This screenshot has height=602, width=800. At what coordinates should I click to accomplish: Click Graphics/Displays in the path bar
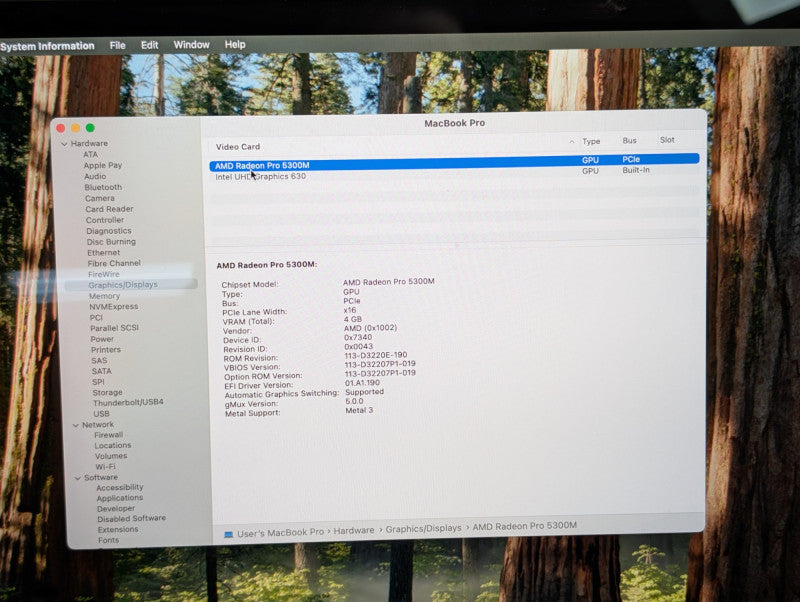pos(423,529)
